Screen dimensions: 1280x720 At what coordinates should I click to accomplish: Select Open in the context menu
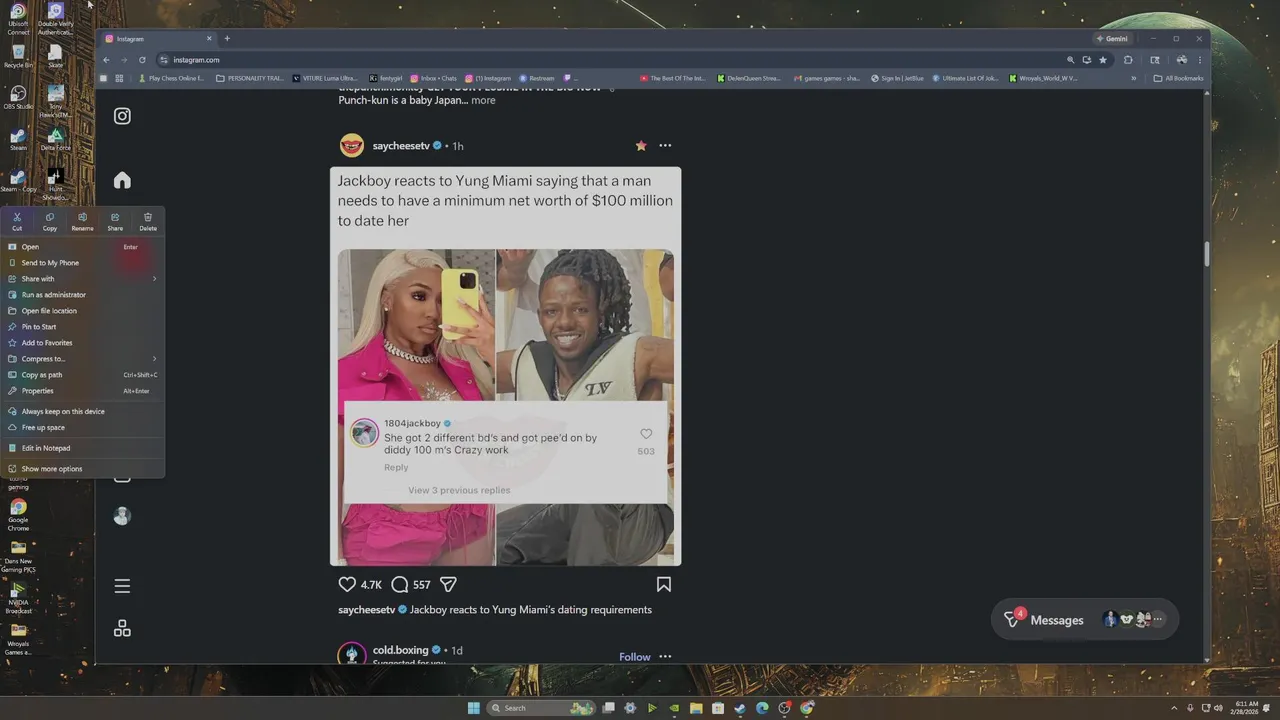[x=83, y=247]
